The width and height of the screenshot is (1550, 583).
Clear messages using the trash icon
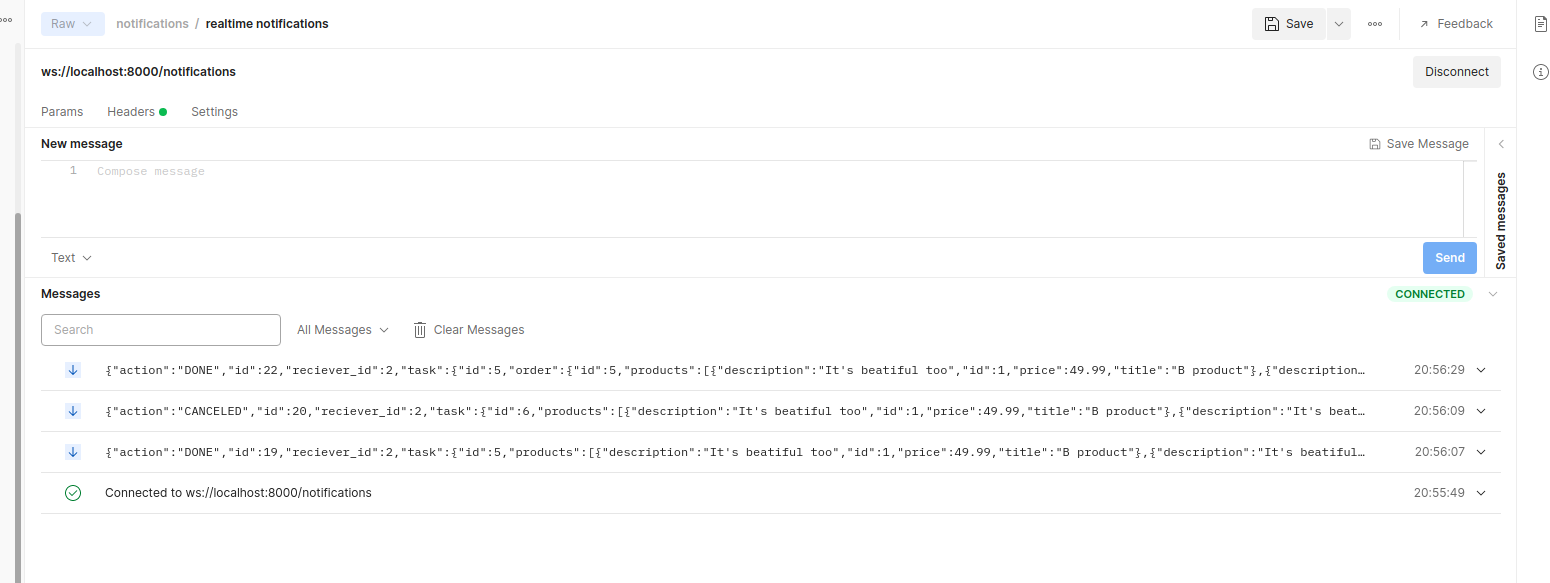(418, 329)
